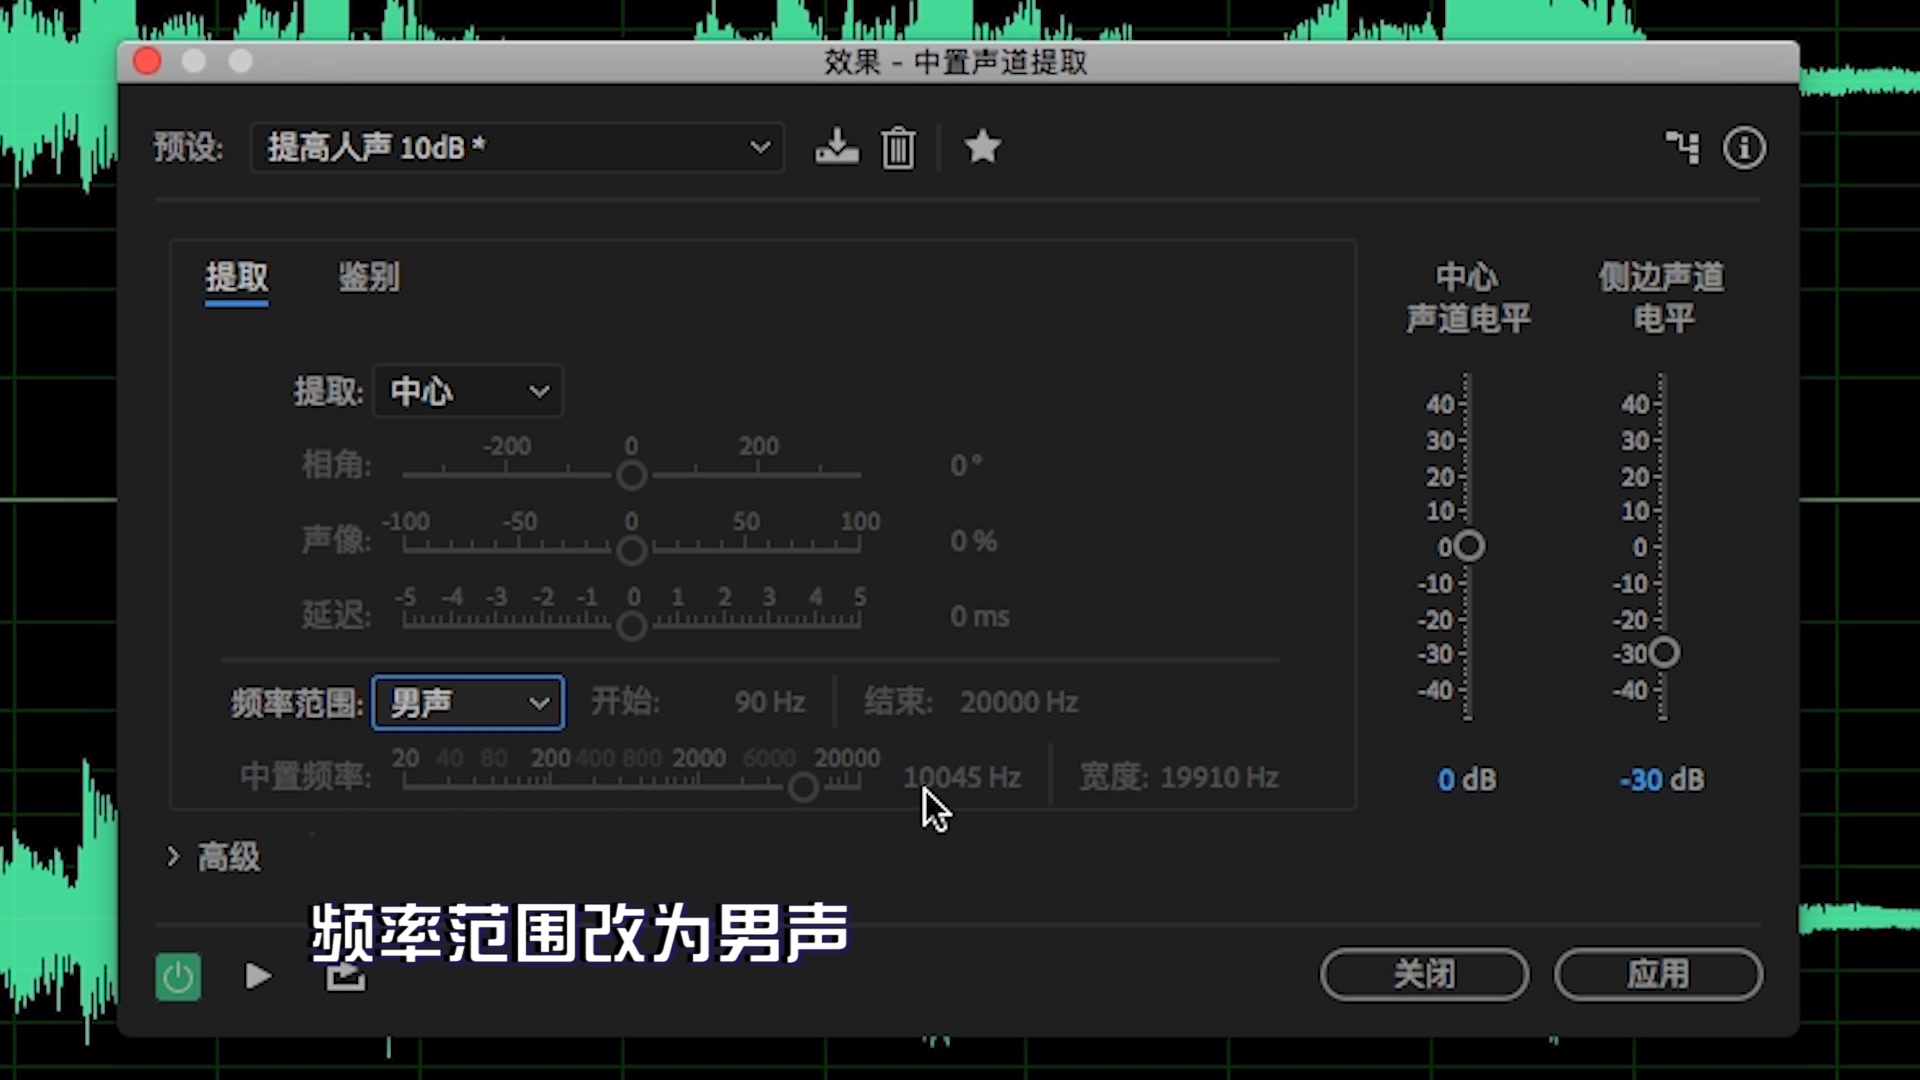
Task: Delete preset using the trash icon
Action: tap(898, 148)
